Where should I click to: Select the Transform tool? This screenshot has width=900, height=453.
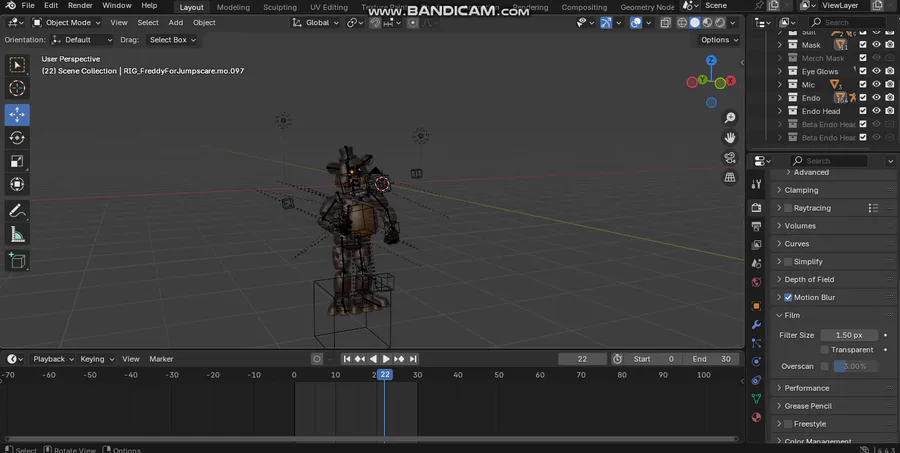pos(17,184)
